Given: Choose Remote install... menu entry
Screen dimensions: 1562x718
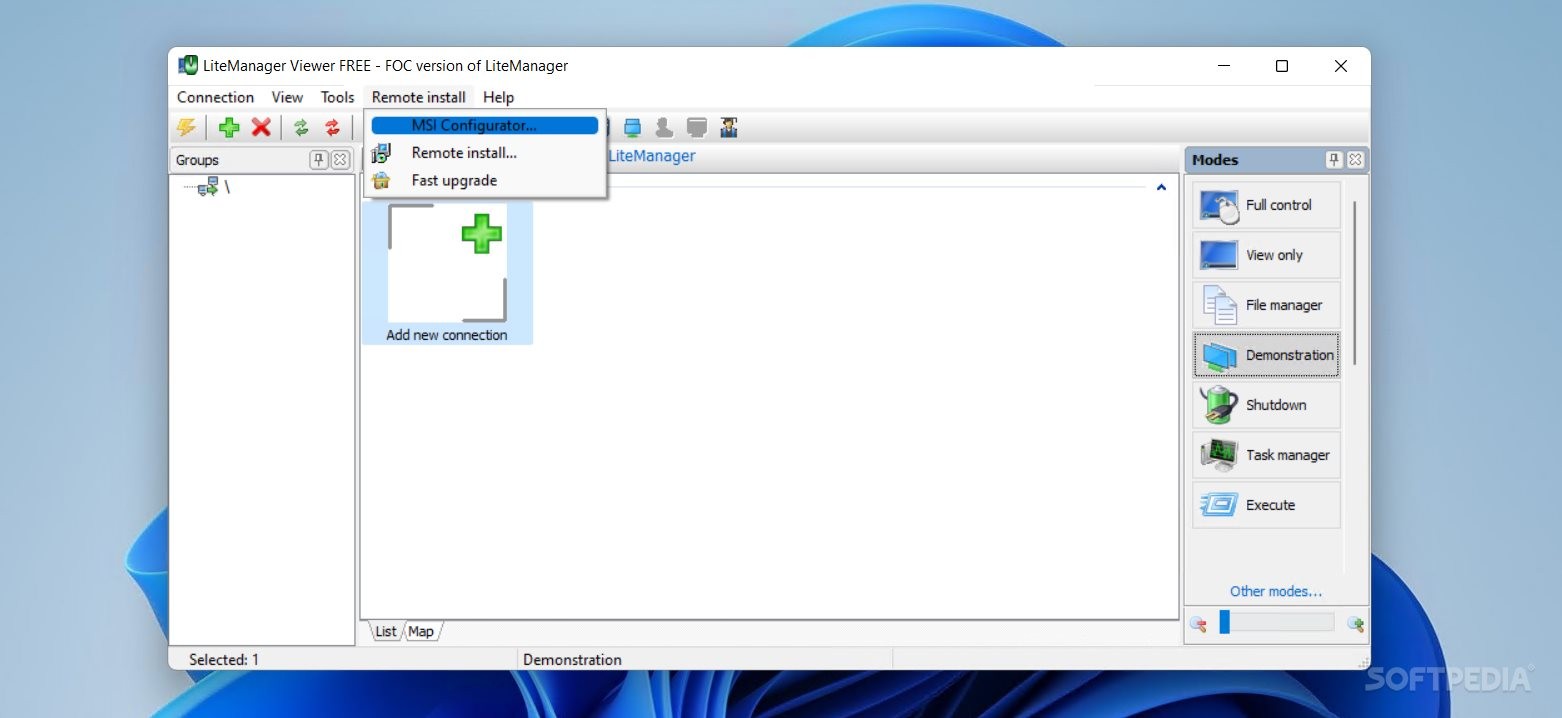Looking at the screenshot, I should (x=485, y=153).
